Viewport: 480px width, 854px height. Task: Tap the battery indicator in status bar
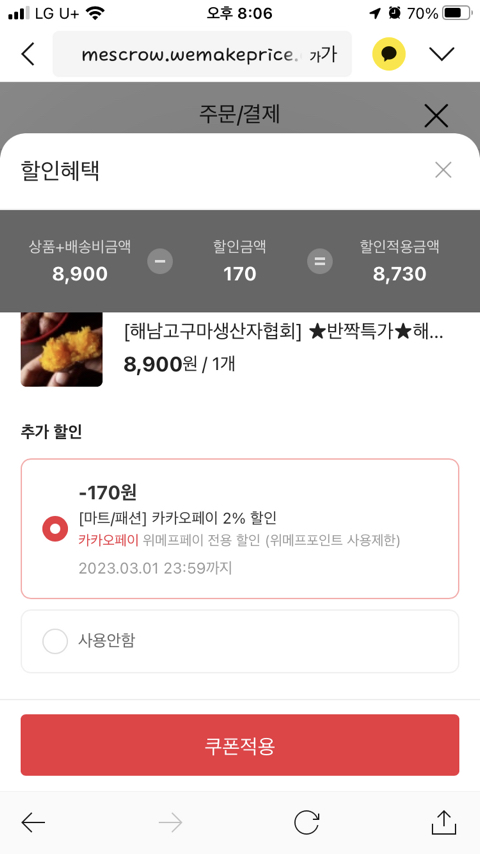[x=456, y=13]
